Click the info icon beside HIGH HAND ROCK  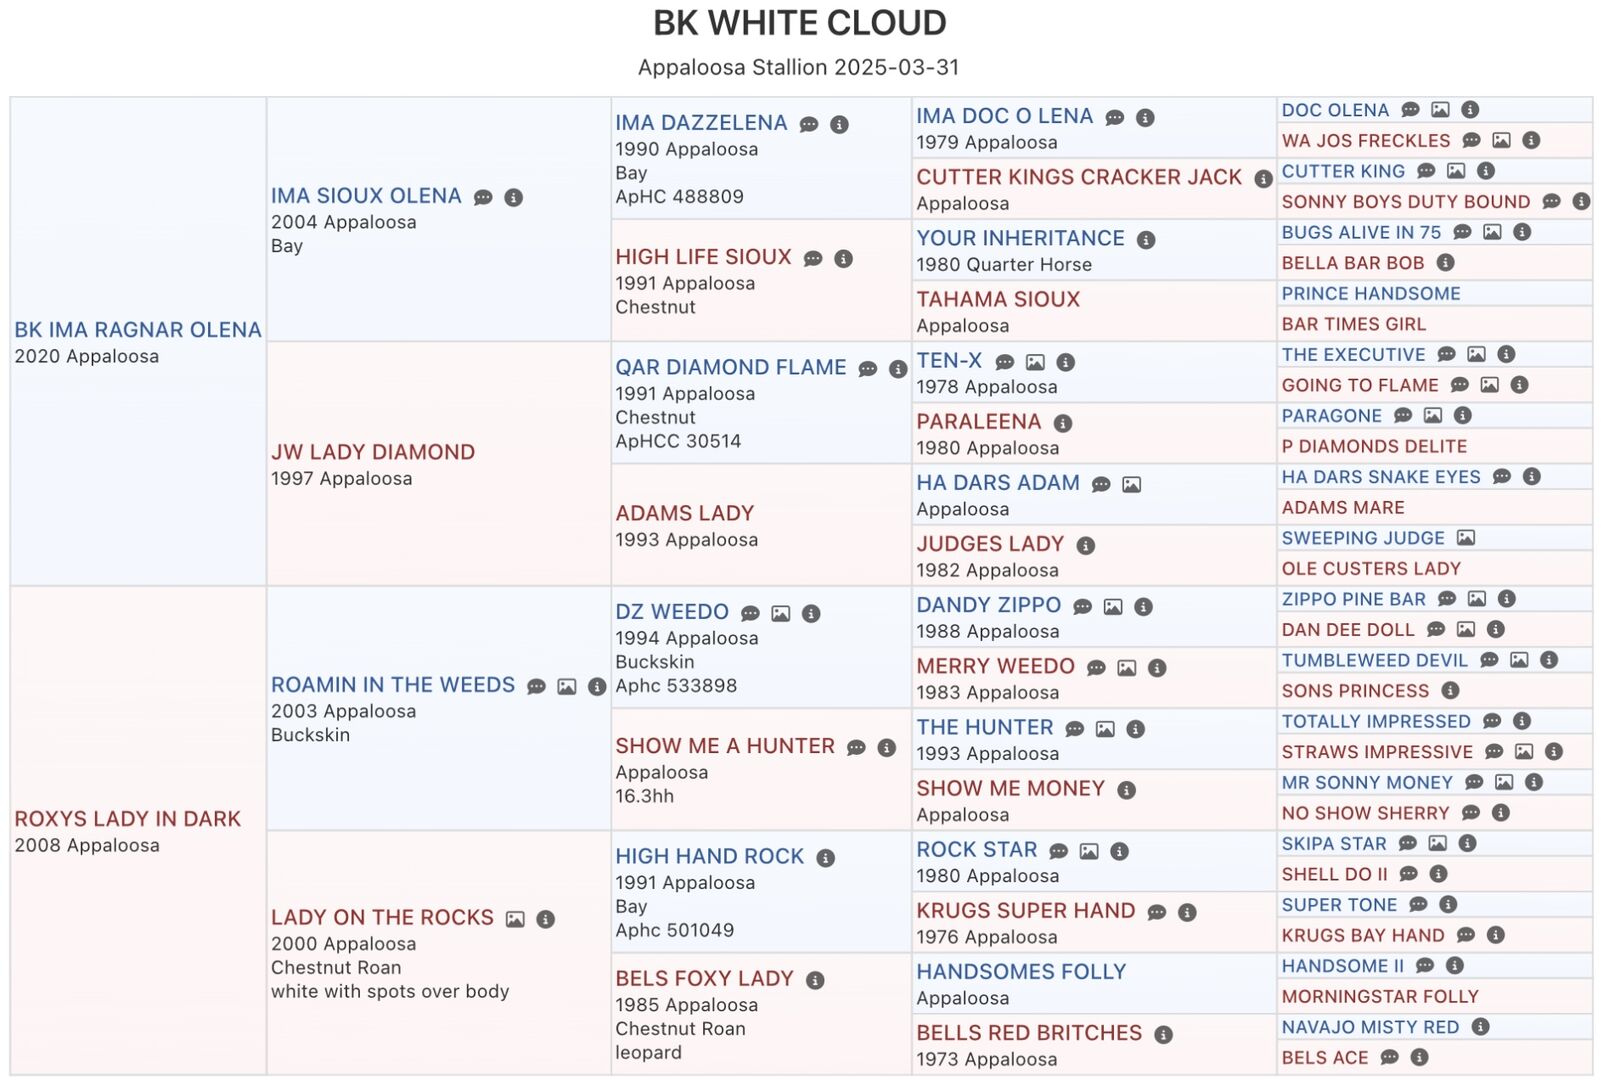(825, 858)
